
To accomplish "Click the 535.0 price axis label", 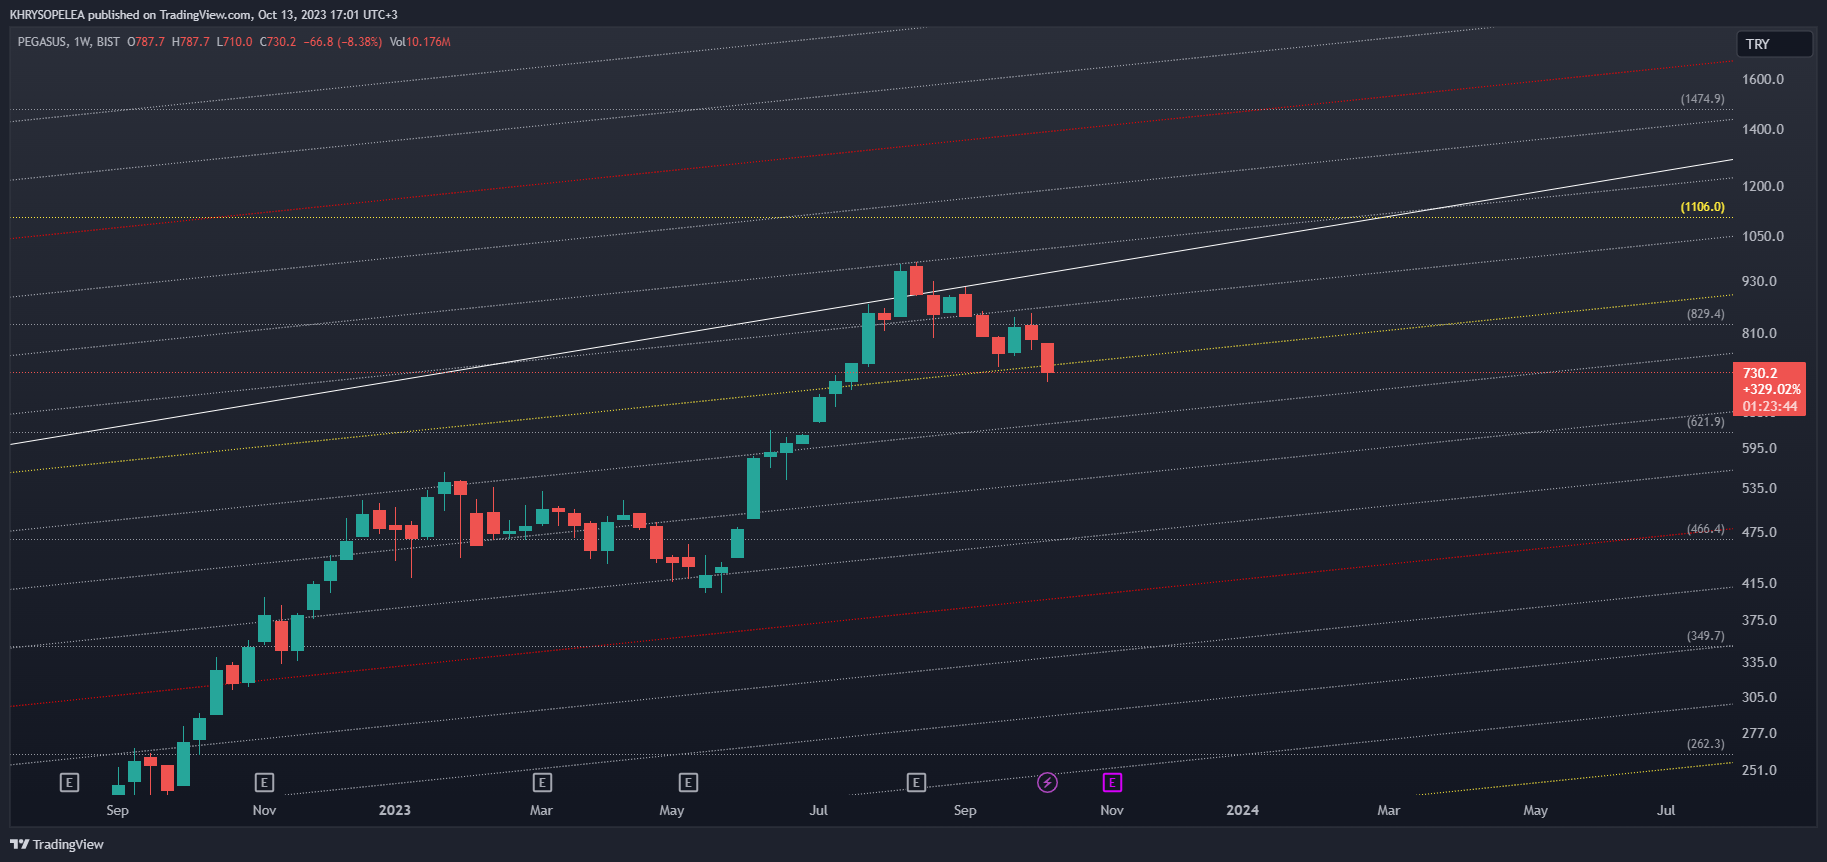I will tap(1760, 488).
